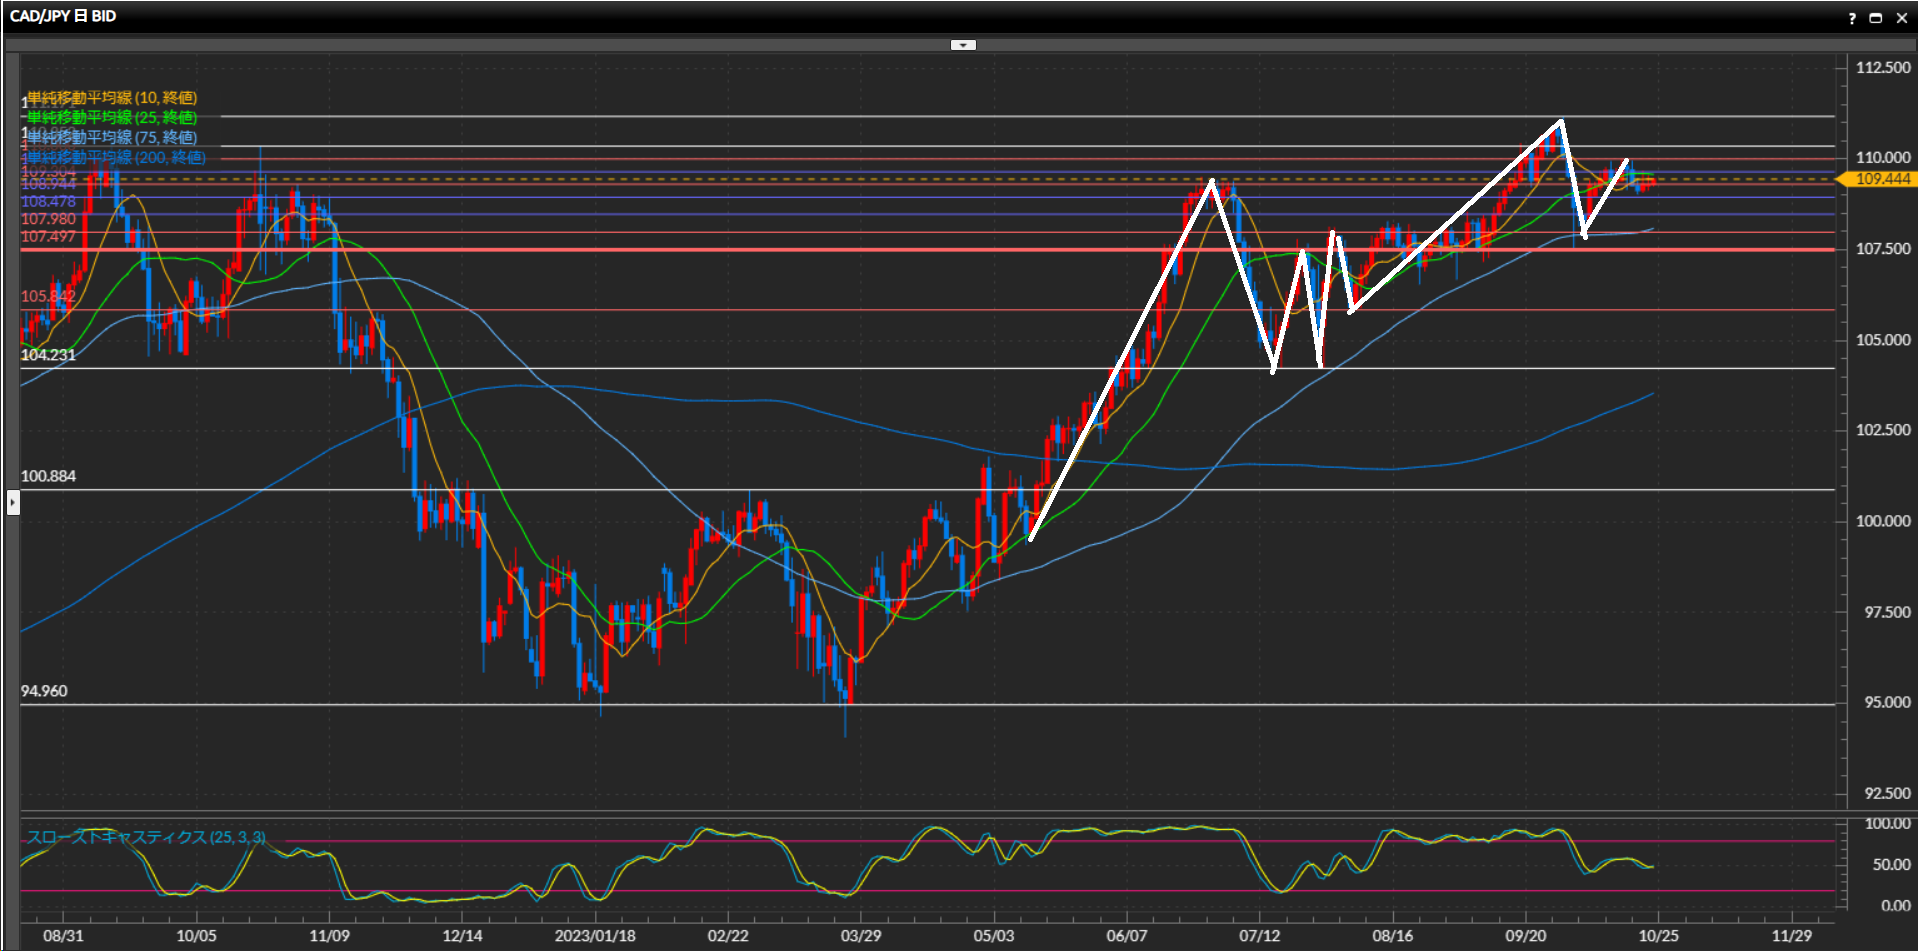Viewport: 1918px width, 951px height.
Task: Select the 10-period moving average label
Action: coord(112,98)
